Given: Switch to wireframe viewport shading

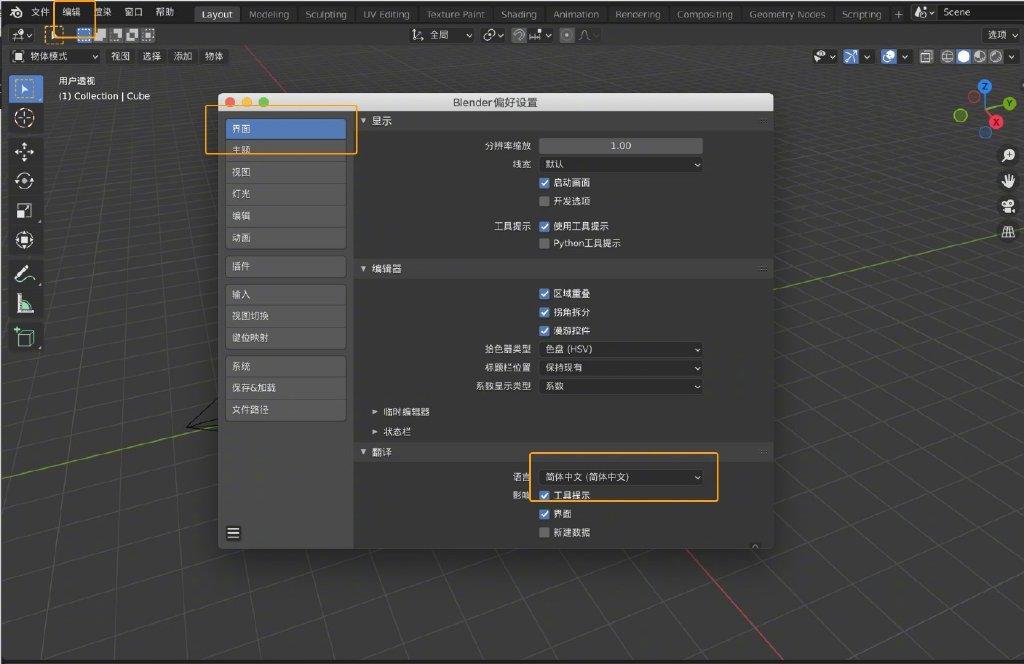Looking at the screenshot, I should [x=947, y=57].
